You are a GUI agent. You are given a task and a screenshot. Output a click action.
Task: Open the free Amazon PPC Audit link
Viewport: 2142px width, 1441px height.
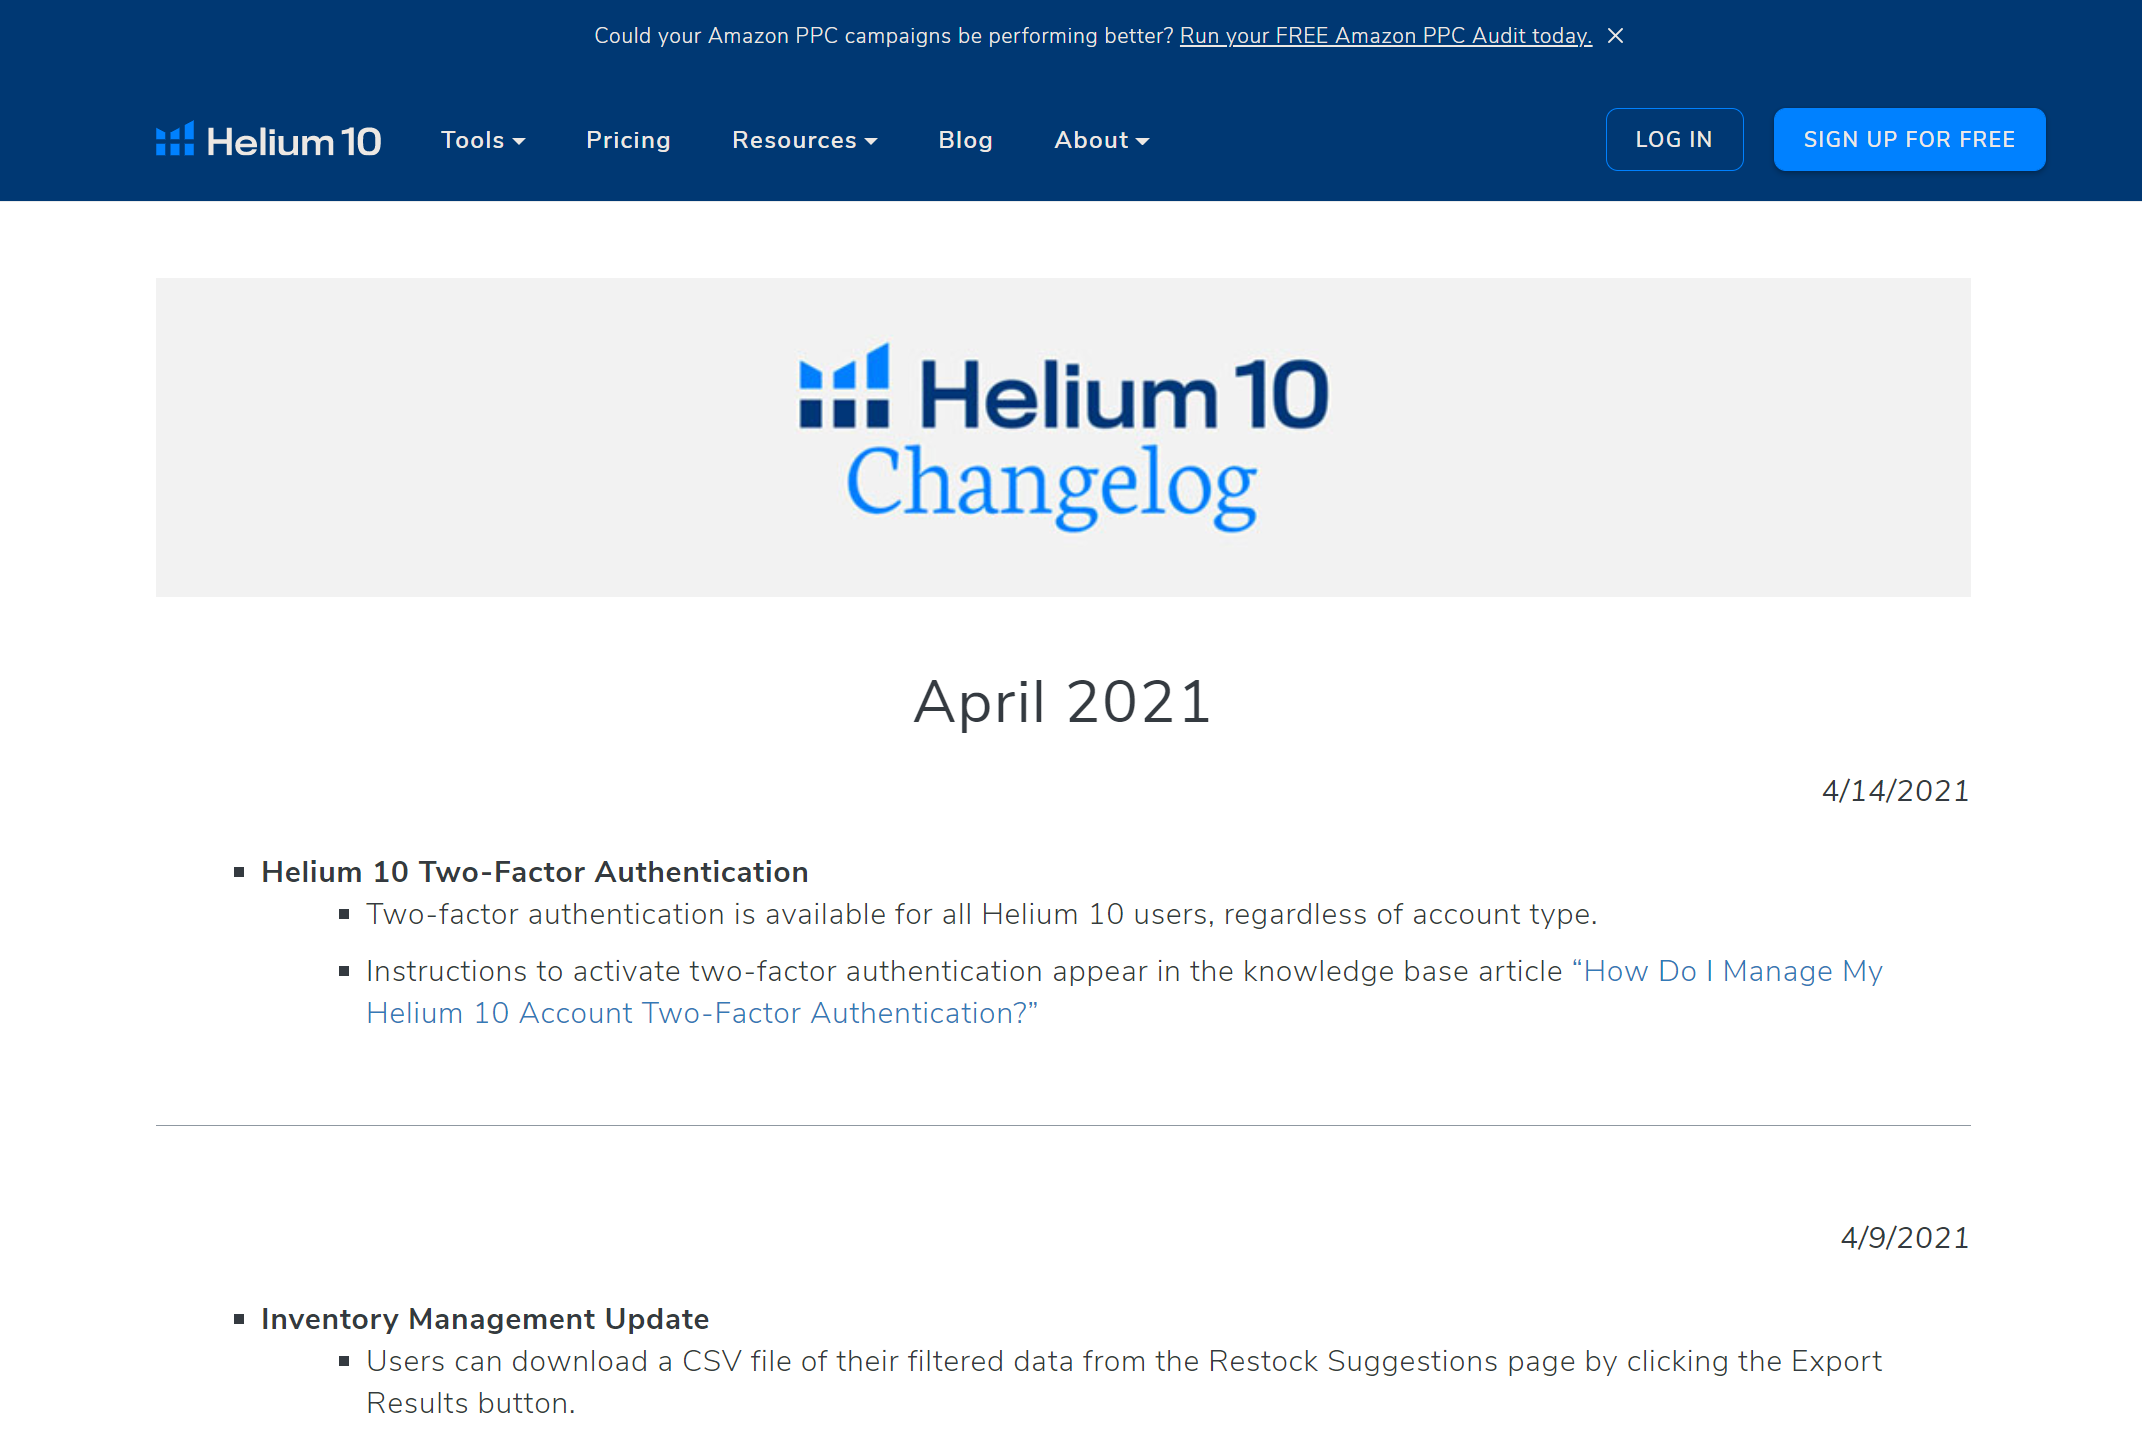(1385, 36)
